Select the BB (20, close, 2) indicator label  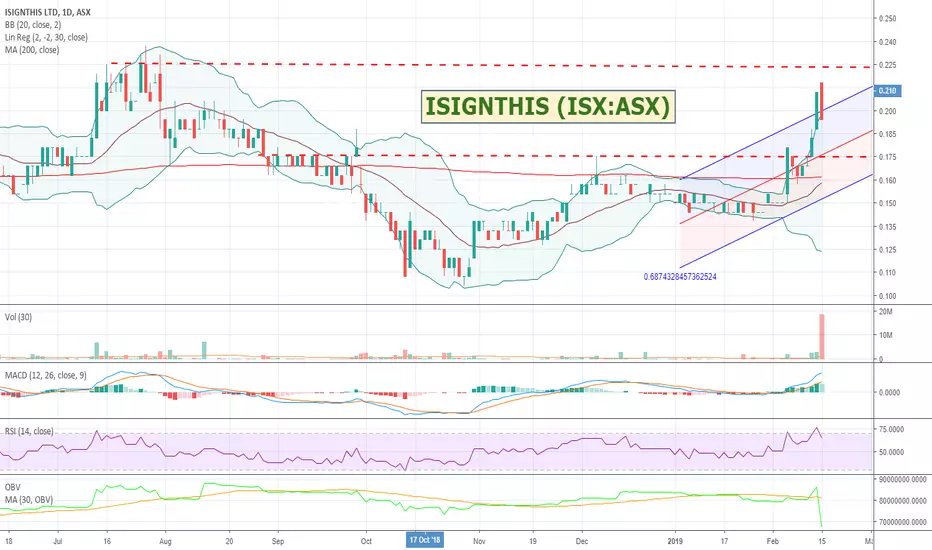(33, 25)
